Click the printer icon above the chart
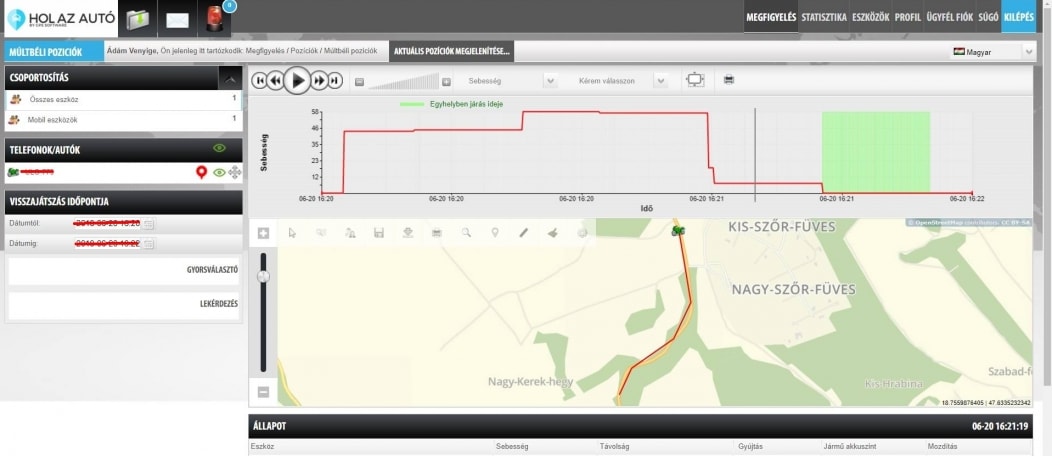This screenshot has height=456, width=1052. (x=729, y=80)
